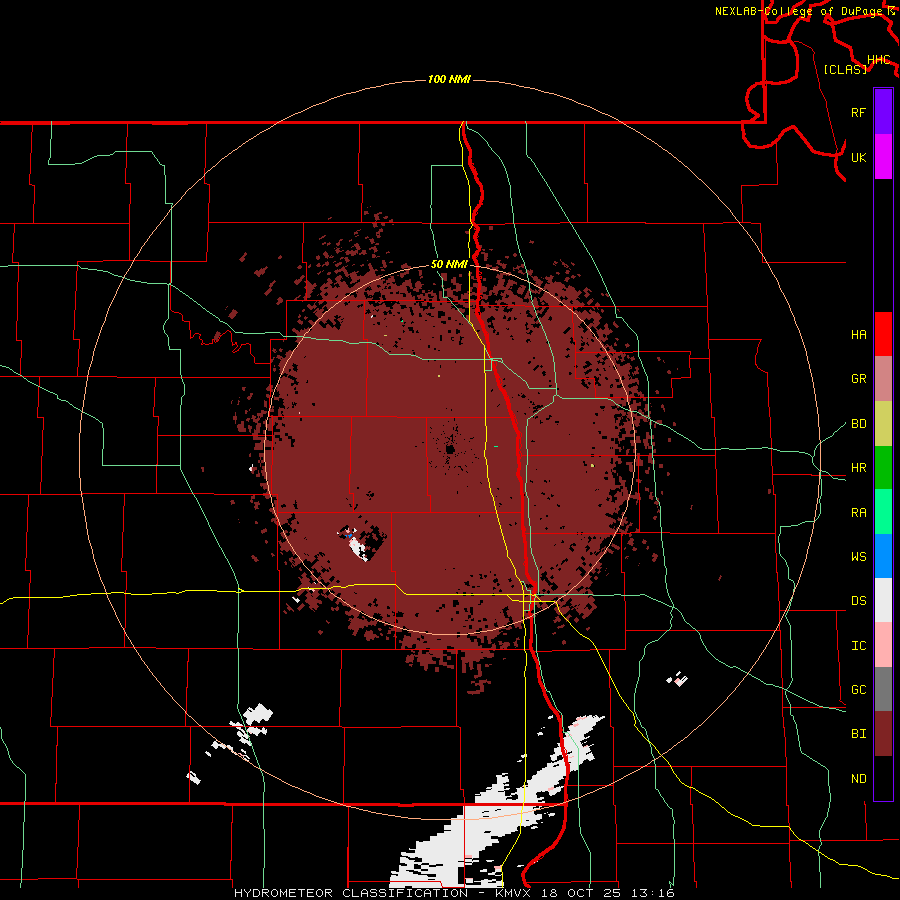Click the BI dark red legend swatch

883,734
